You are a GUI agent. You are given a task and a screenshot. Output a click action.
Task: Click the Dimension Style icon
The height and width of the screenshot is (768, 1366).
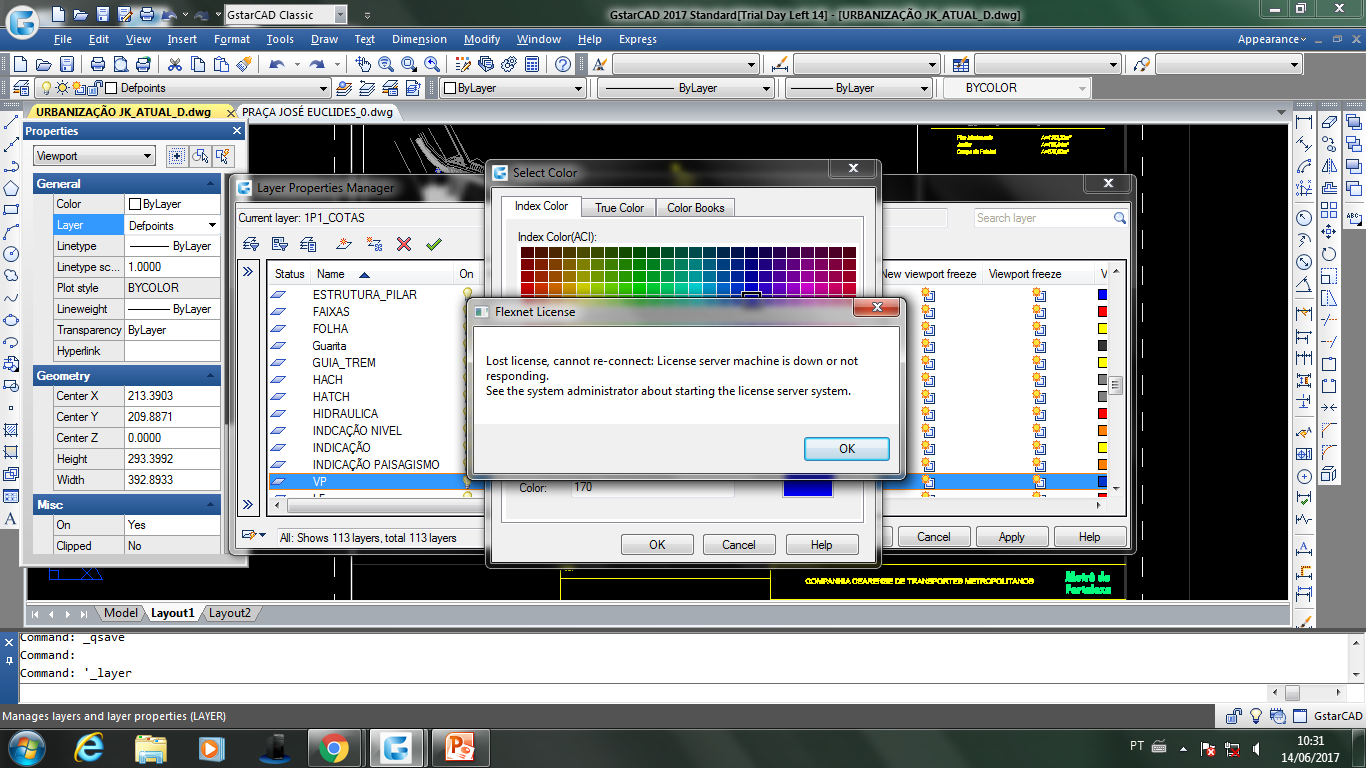point(781,64)
